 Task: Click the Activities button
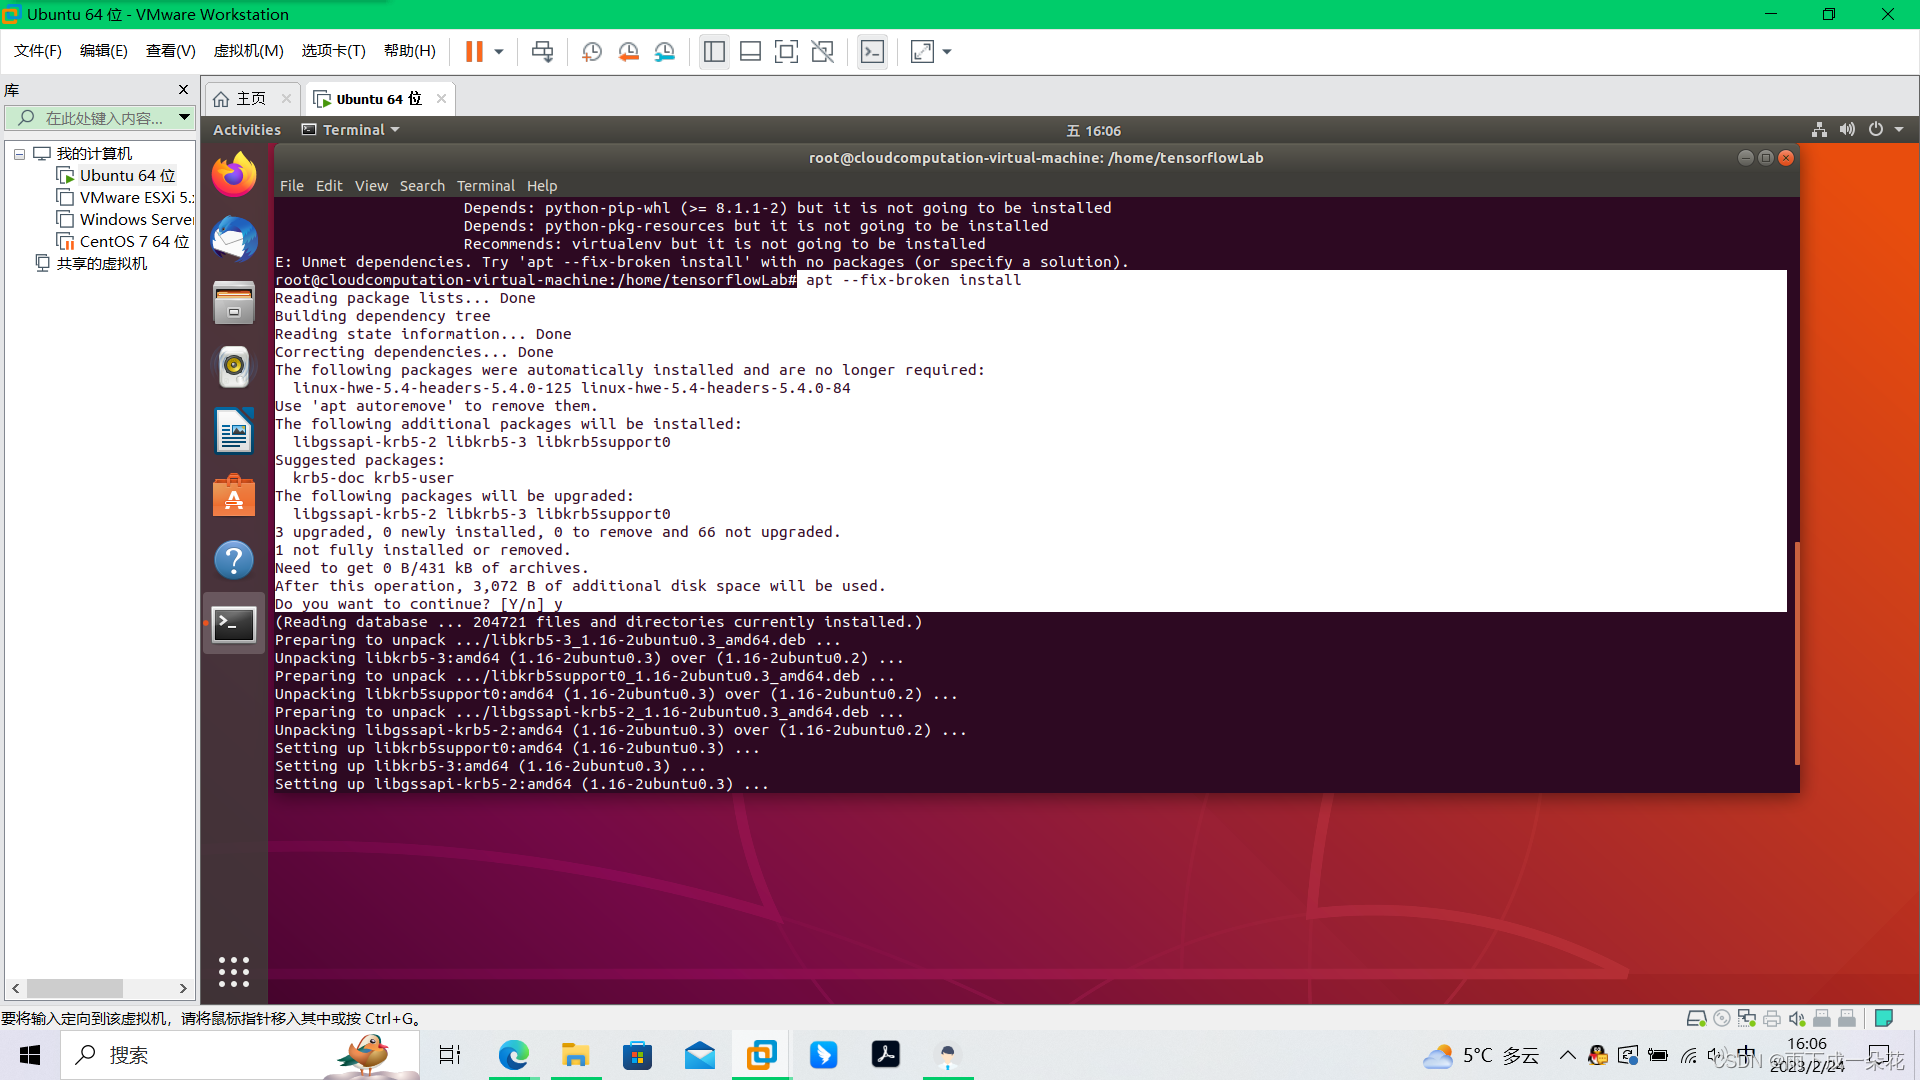click(246, 130)
